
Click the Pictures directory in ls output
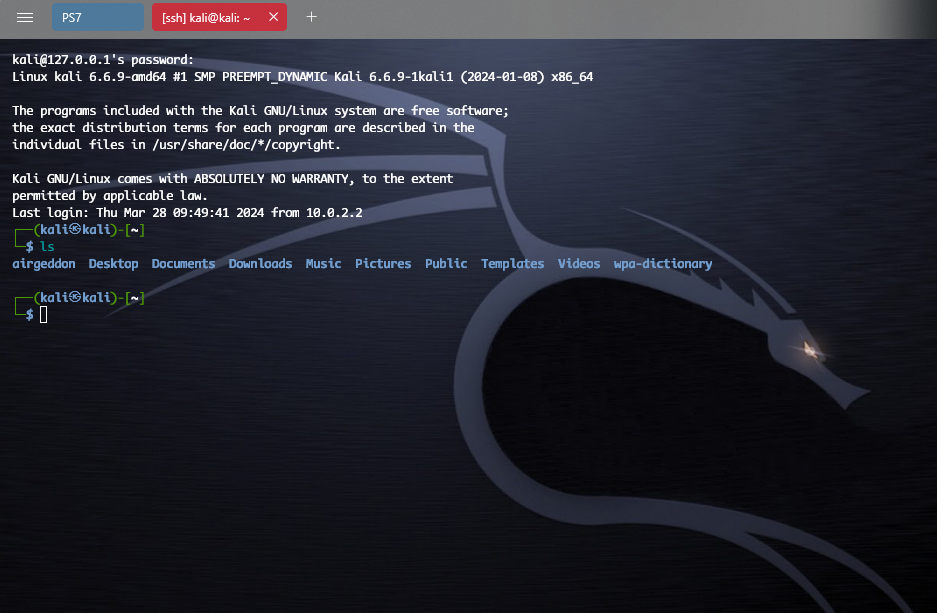tap(383, 263)
